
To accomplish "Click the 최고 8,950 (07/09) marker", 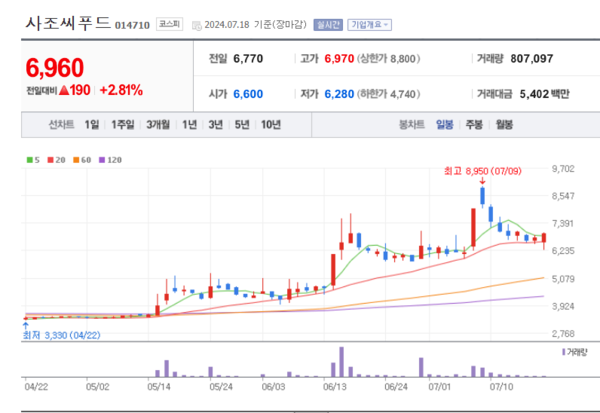I will pos(483,171).
